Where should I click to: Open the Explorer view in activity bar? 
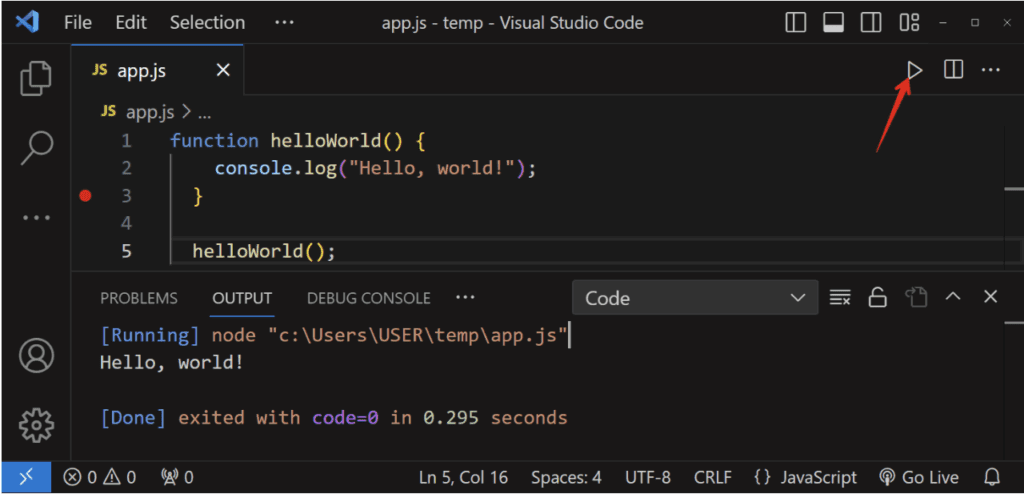click(x=37, y=78)
